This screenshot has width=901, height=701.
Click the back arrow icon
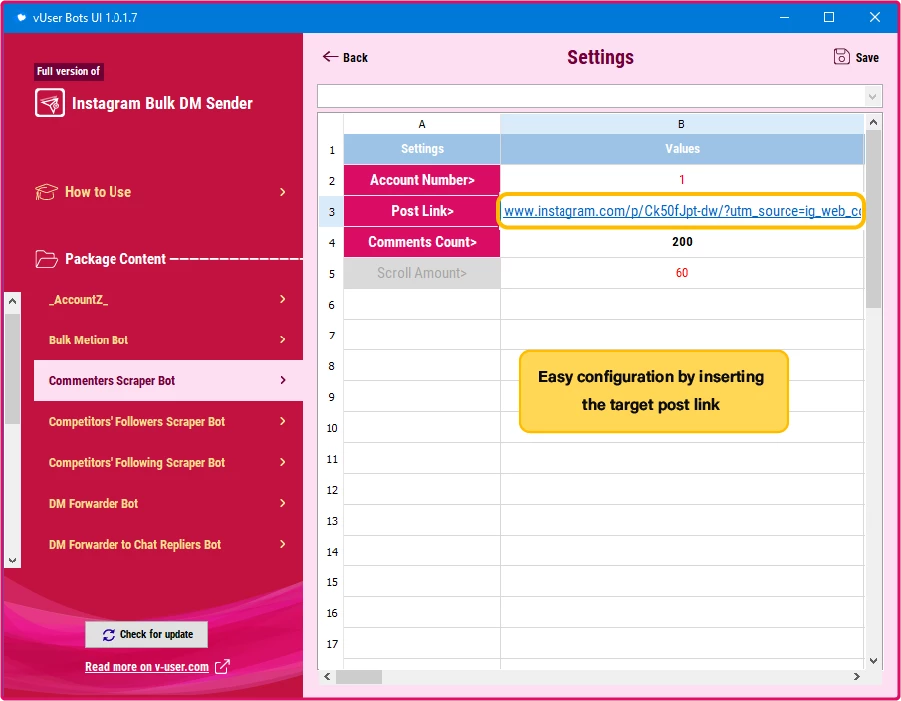[x=330, y=56]
